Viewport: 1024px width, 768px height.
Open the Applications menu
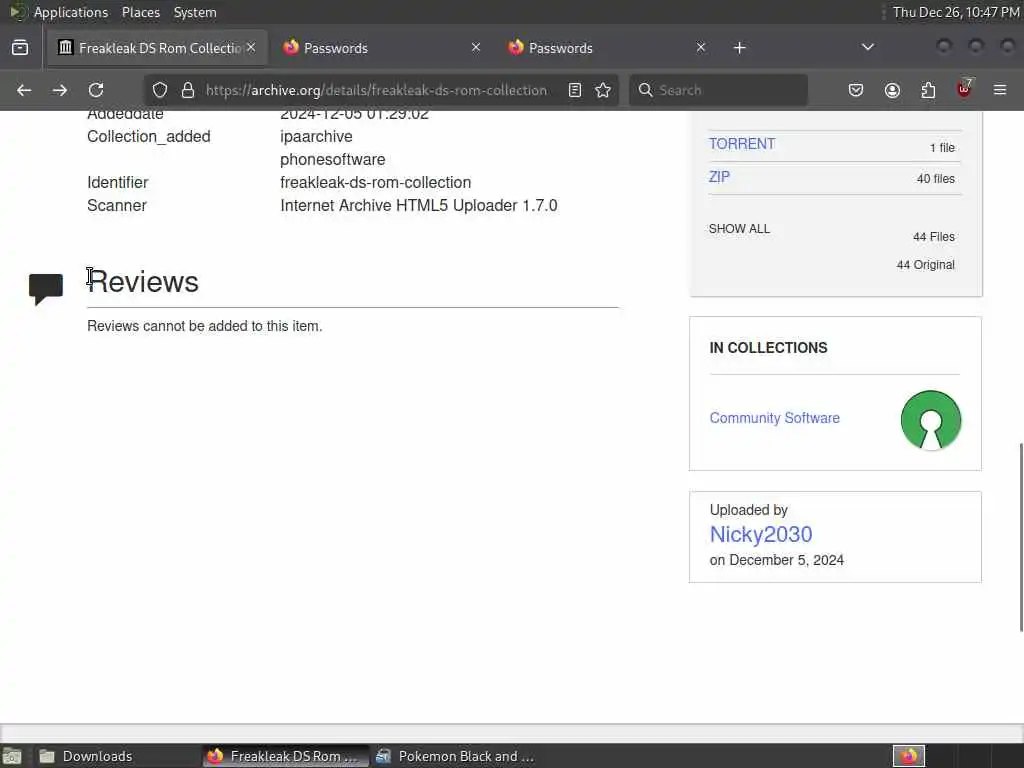pos(71,12)
